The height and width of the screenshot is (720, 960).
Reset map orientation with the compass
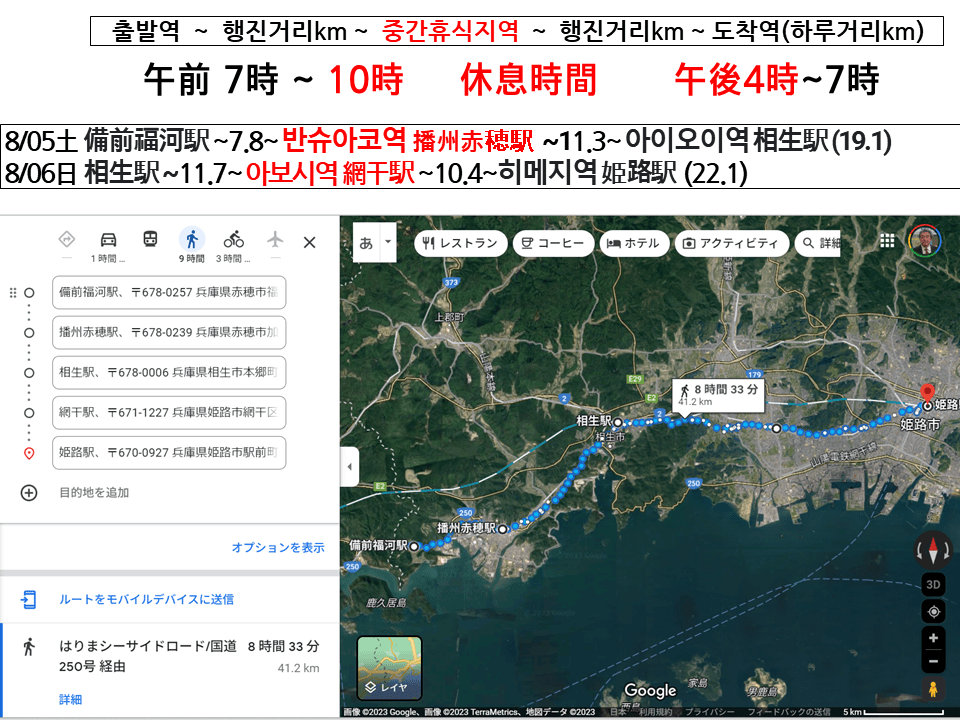[933, 549]
